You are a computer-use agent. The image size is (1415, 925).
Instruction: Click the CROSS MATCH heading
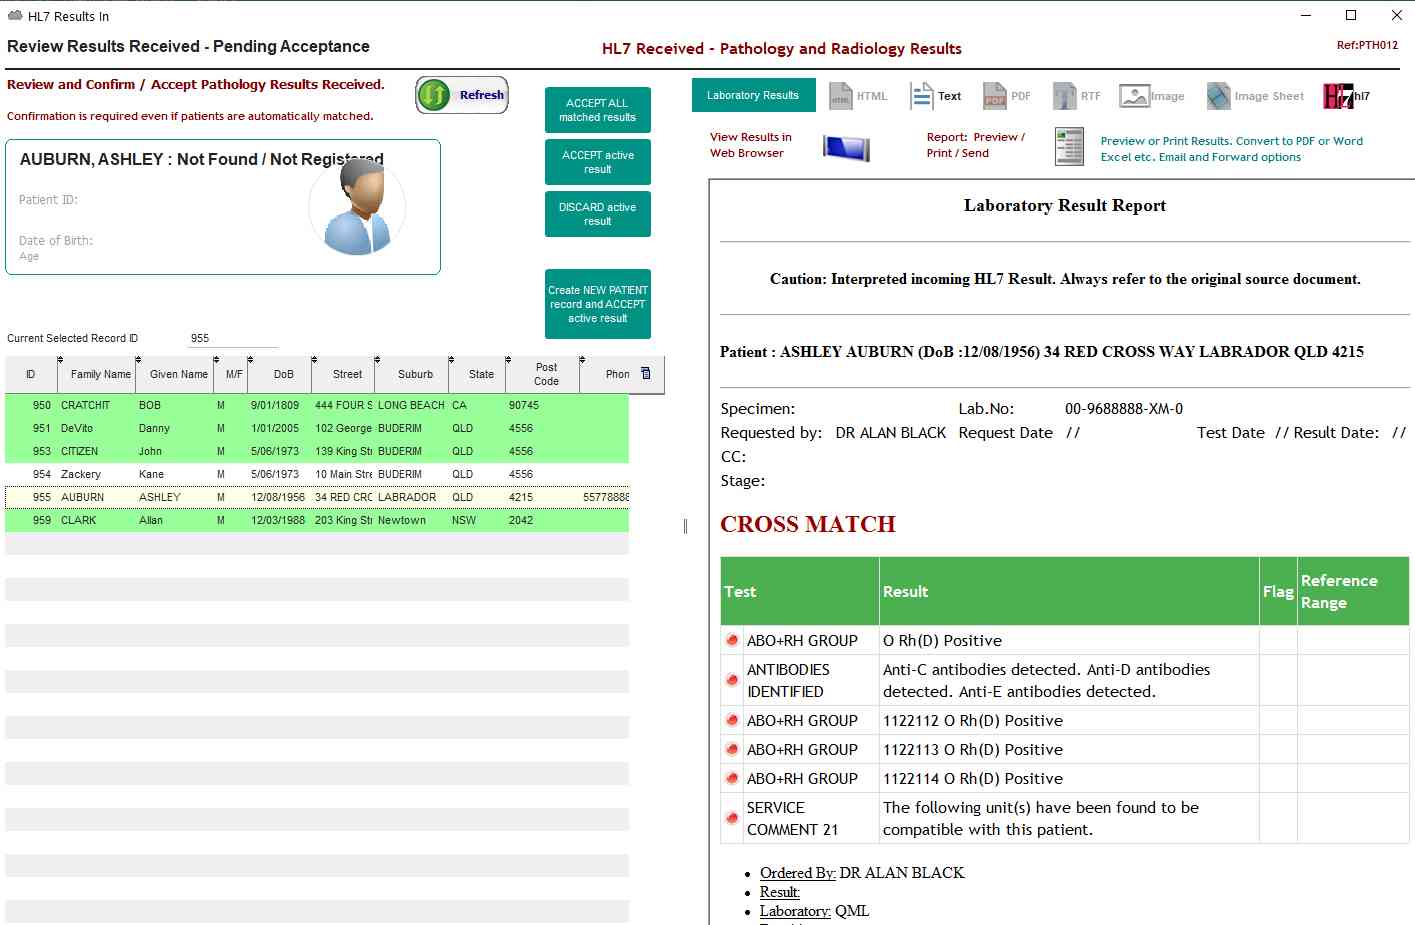(x=808, y=524)
